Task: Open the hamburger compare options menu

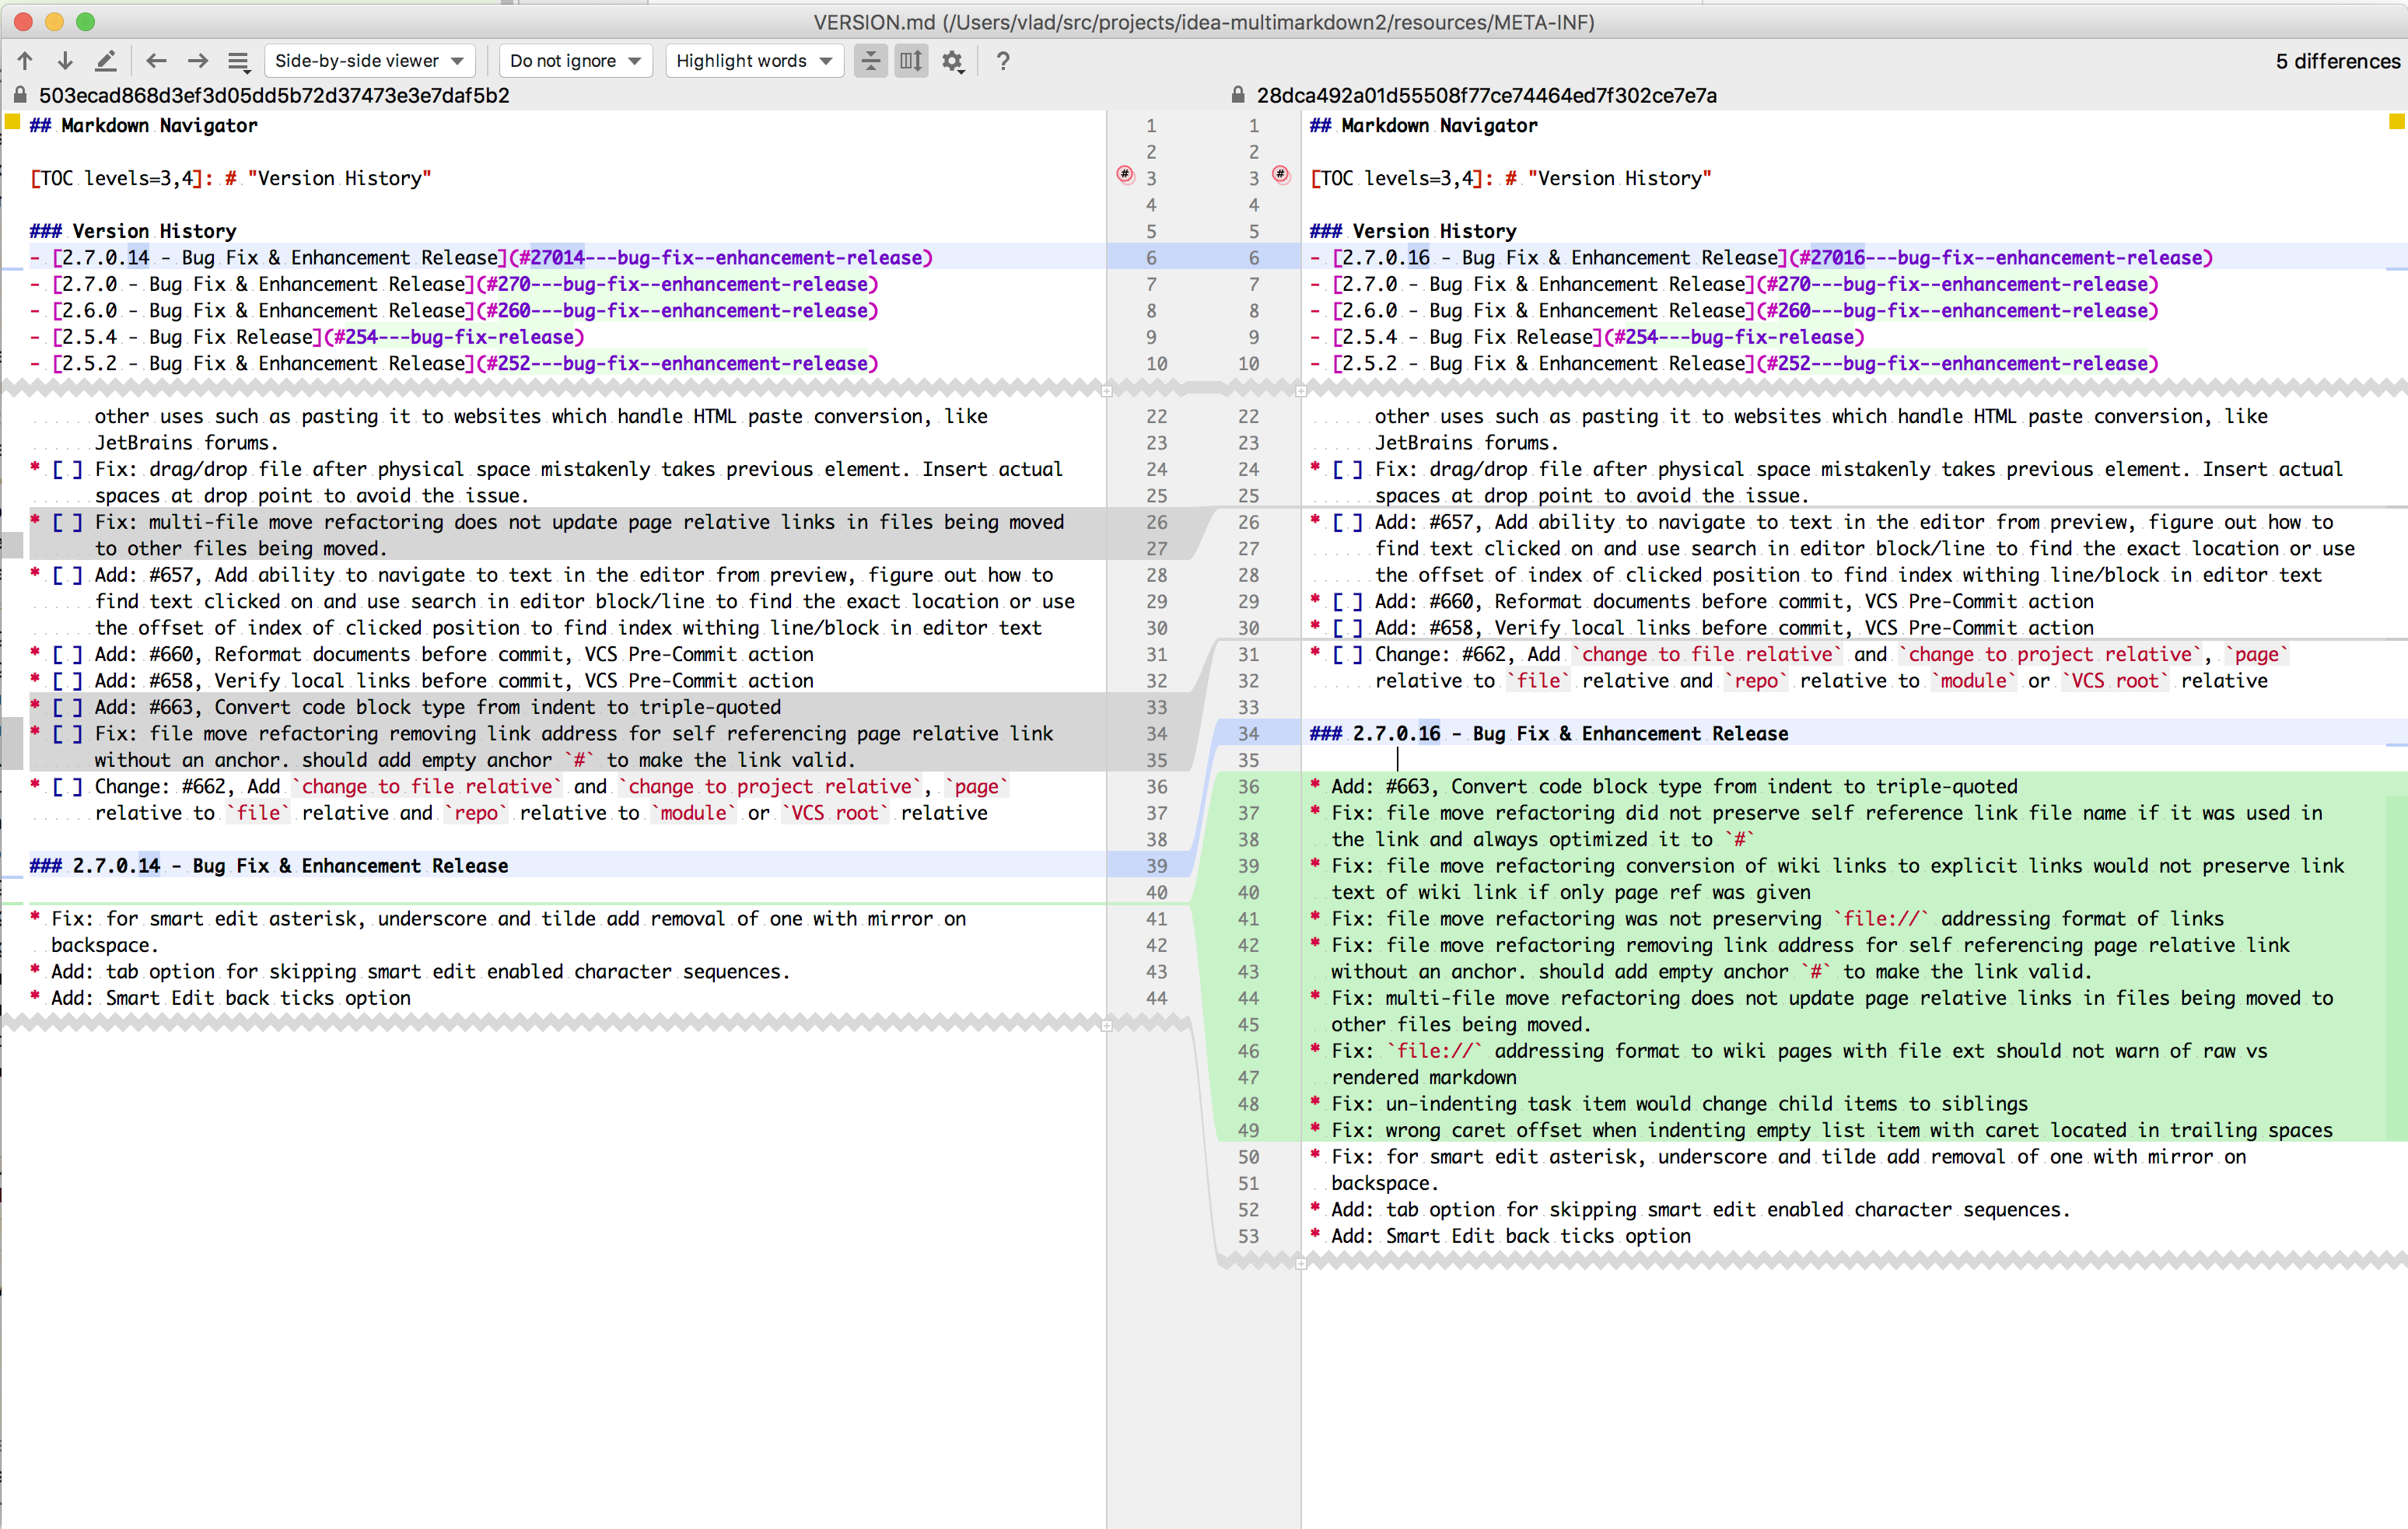Action: [238, 61]
